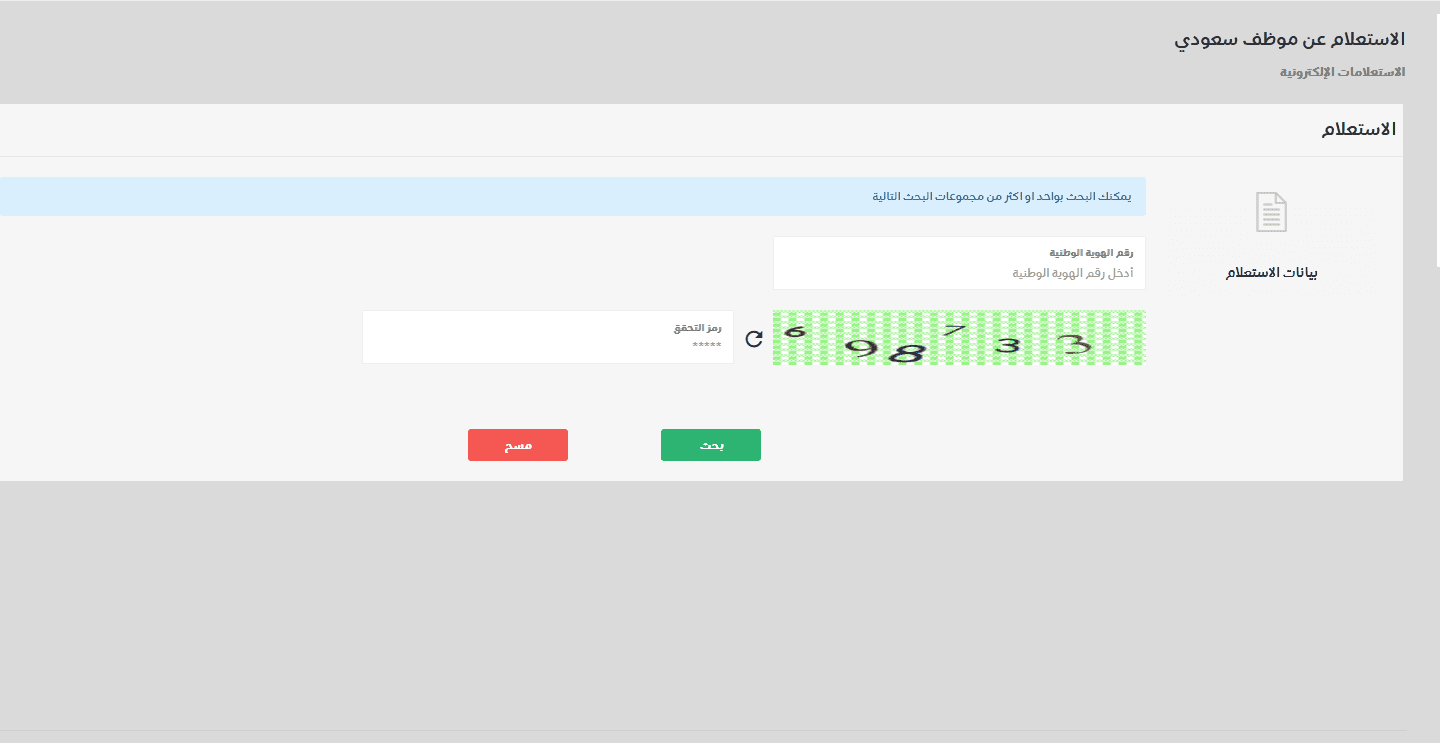This screenshot has height=743, width=1440.
Task: Click the red مسح clear button
Action: click(518, 445)
